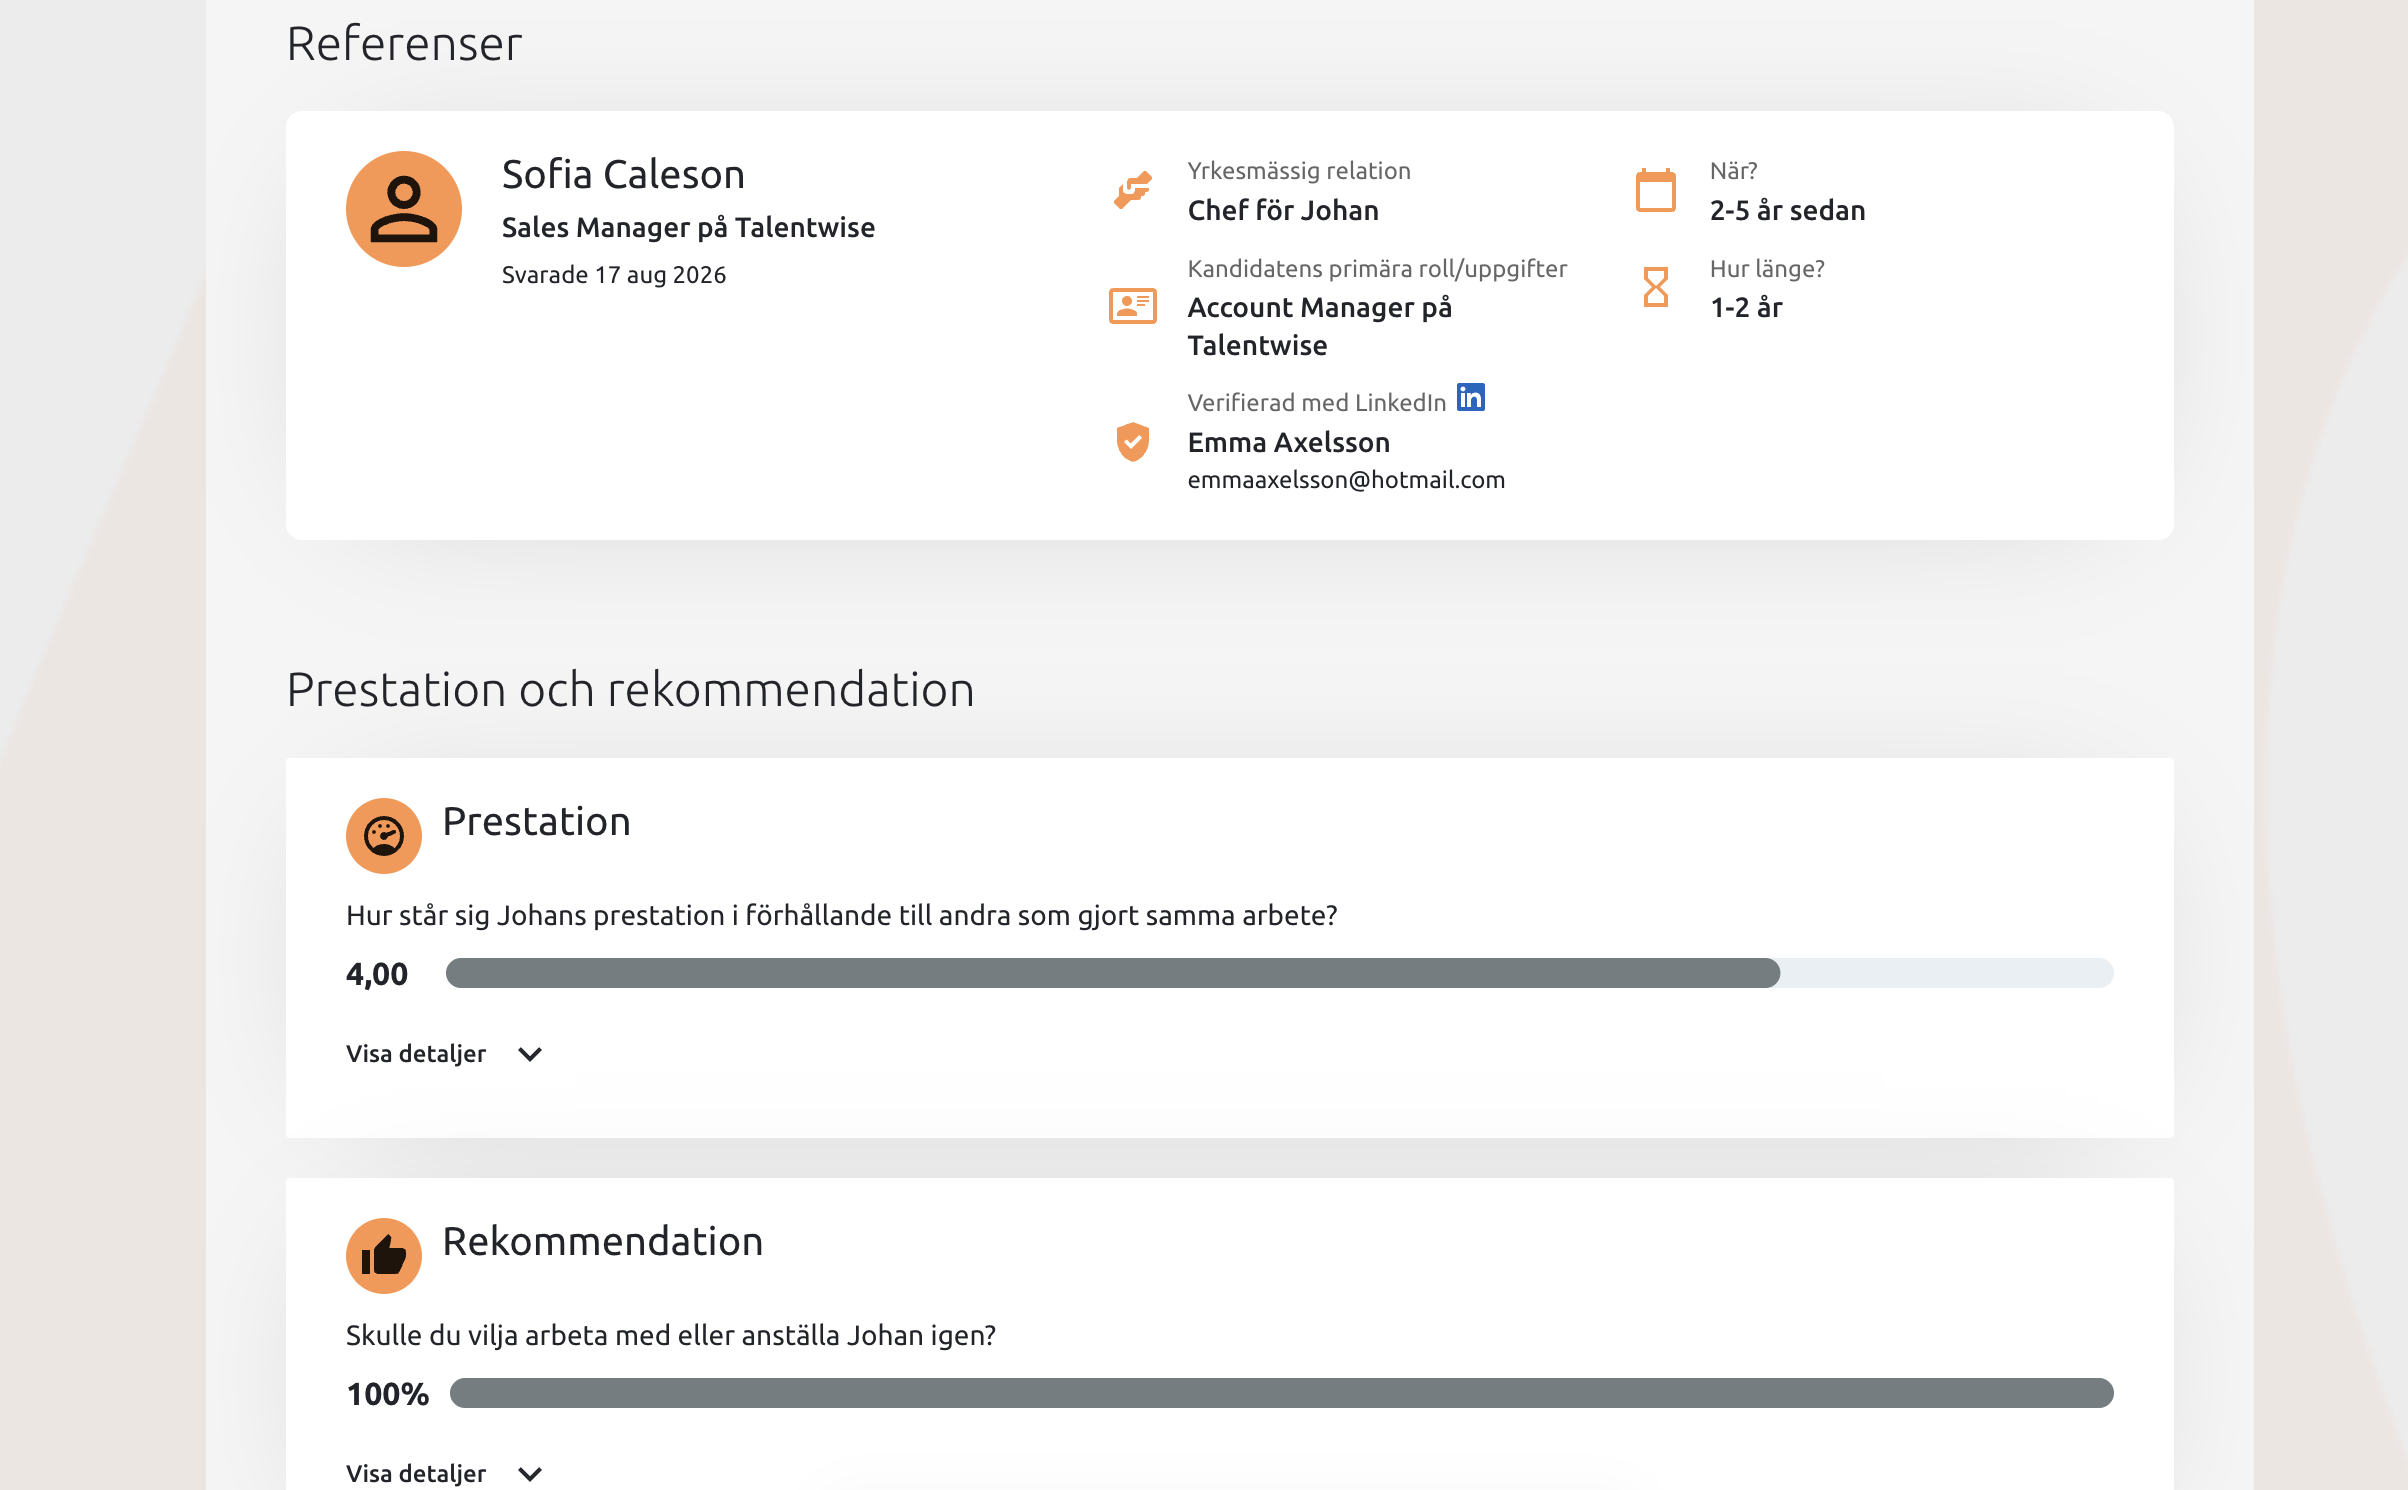Image resolution: width=2408 pixels, height=1490 pixels.
Task: Click the chevron arrow in Prestation card
Action: tap(530, 1054)
